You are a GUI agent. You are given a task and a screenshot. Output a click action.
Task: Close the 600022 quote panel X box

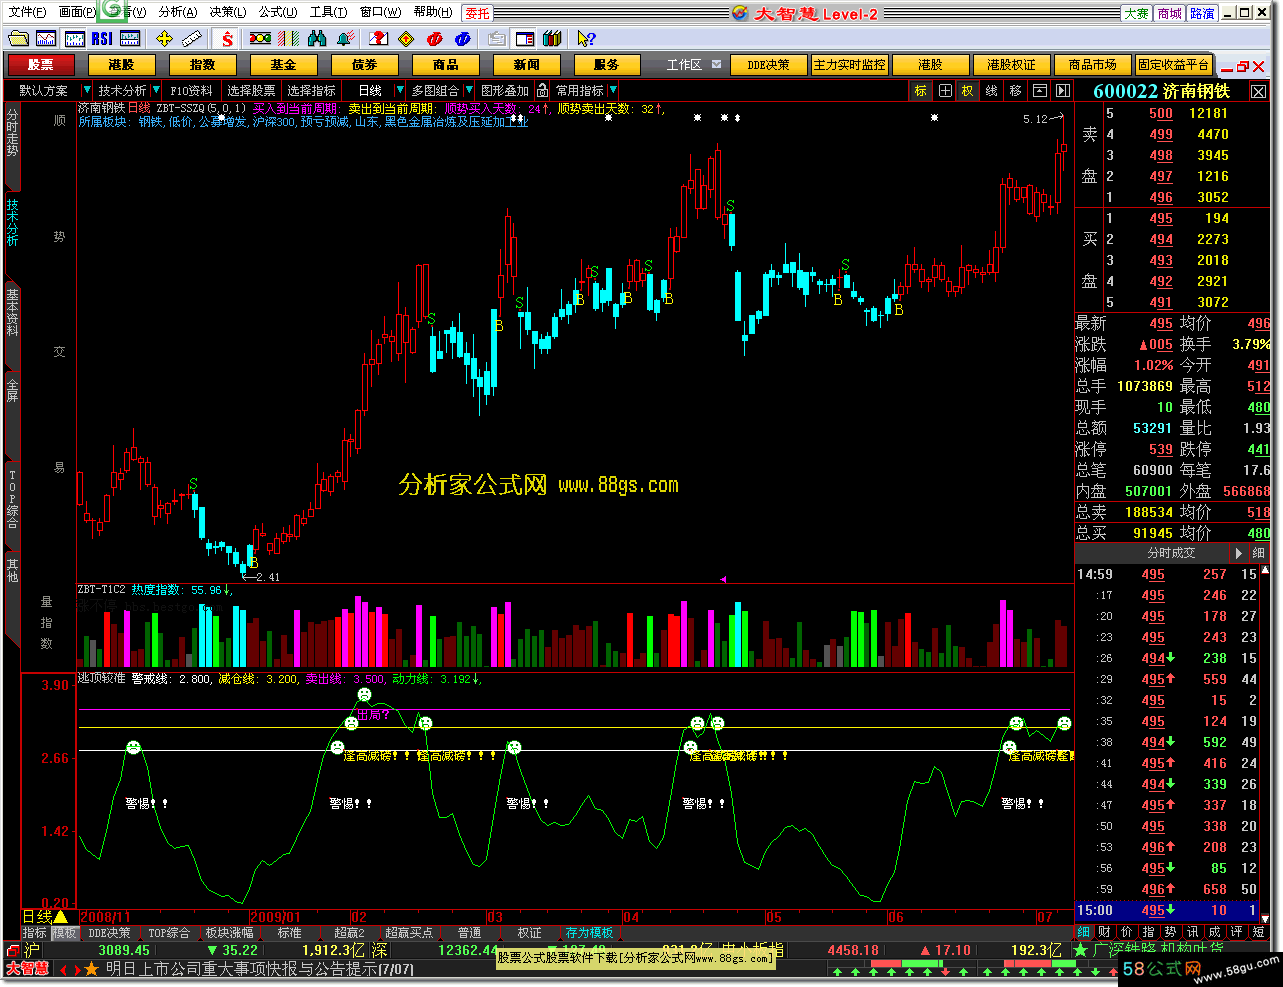(1259, 91)
